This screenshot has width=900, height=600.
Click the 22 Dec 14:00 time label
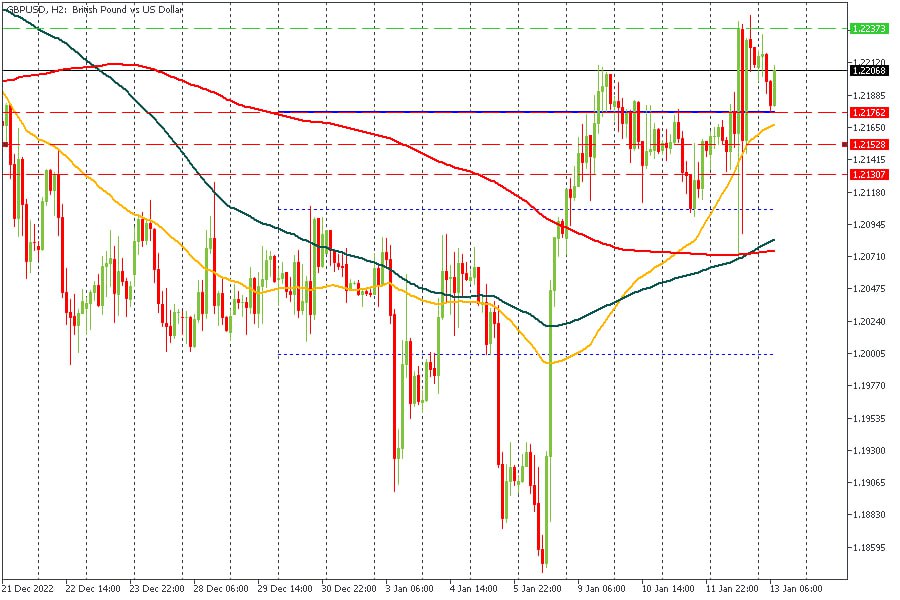click(92, 589)
